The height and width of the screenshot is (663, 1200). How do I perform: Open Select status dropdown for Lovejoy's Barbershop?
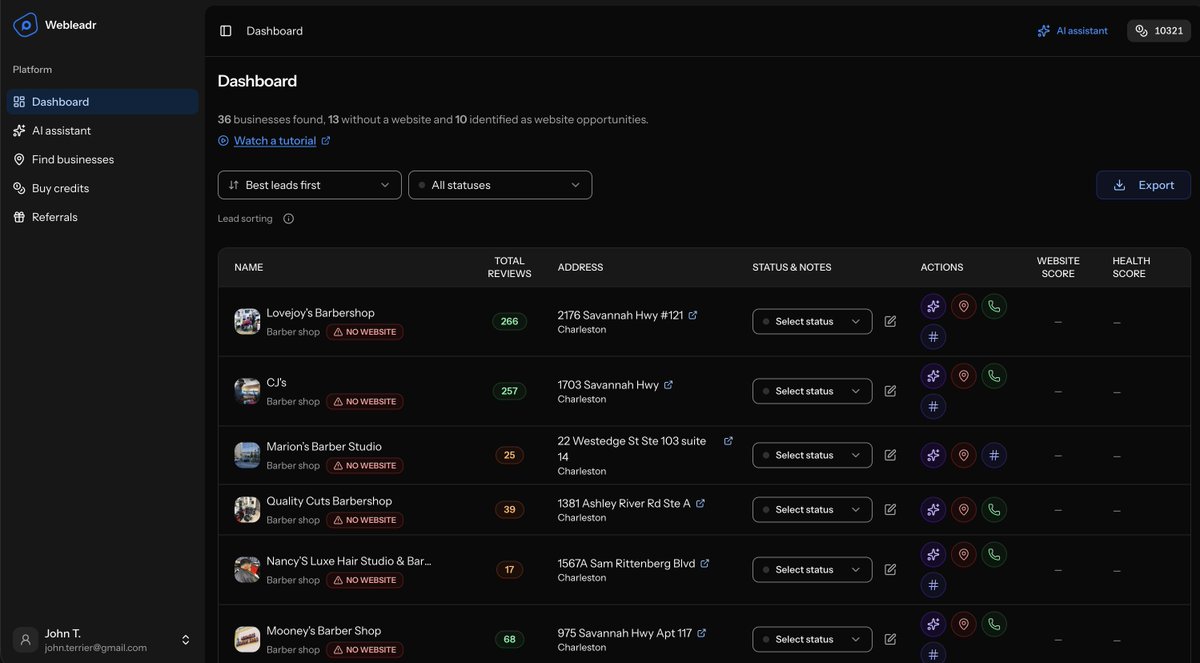click(x=812, y=322)
